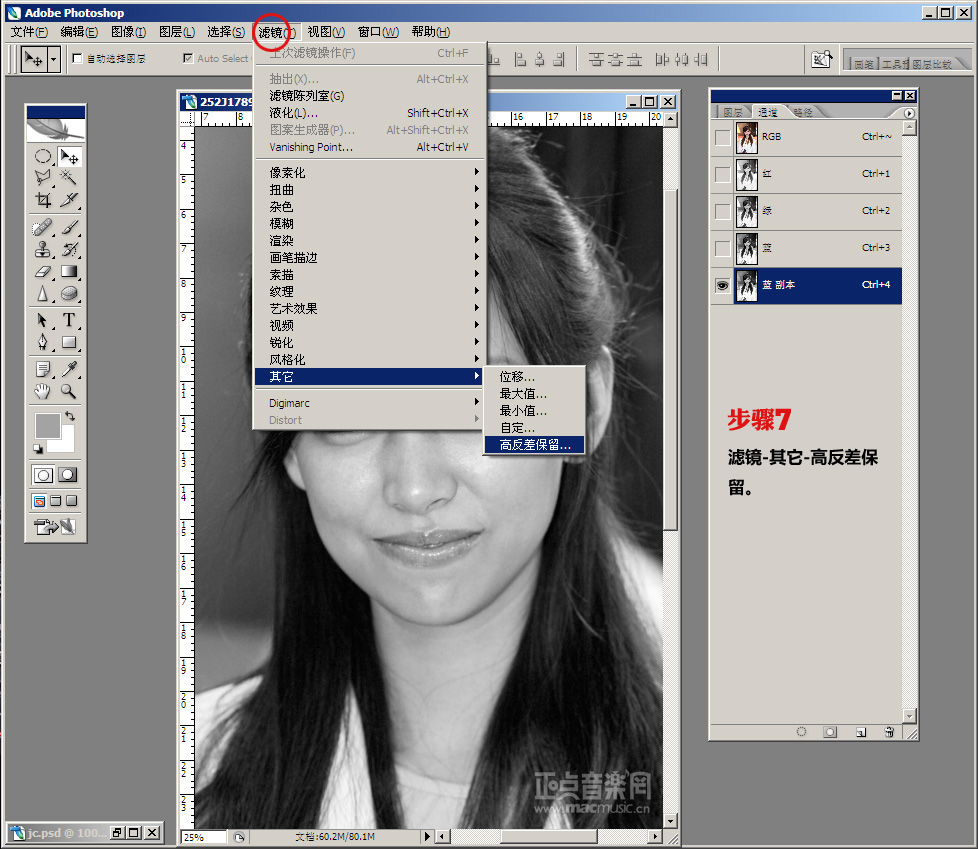The width and height of the screenshot is (978, 849).
Task: Hide the 蓝 副本 channel eye
Action: coord(722,285)
